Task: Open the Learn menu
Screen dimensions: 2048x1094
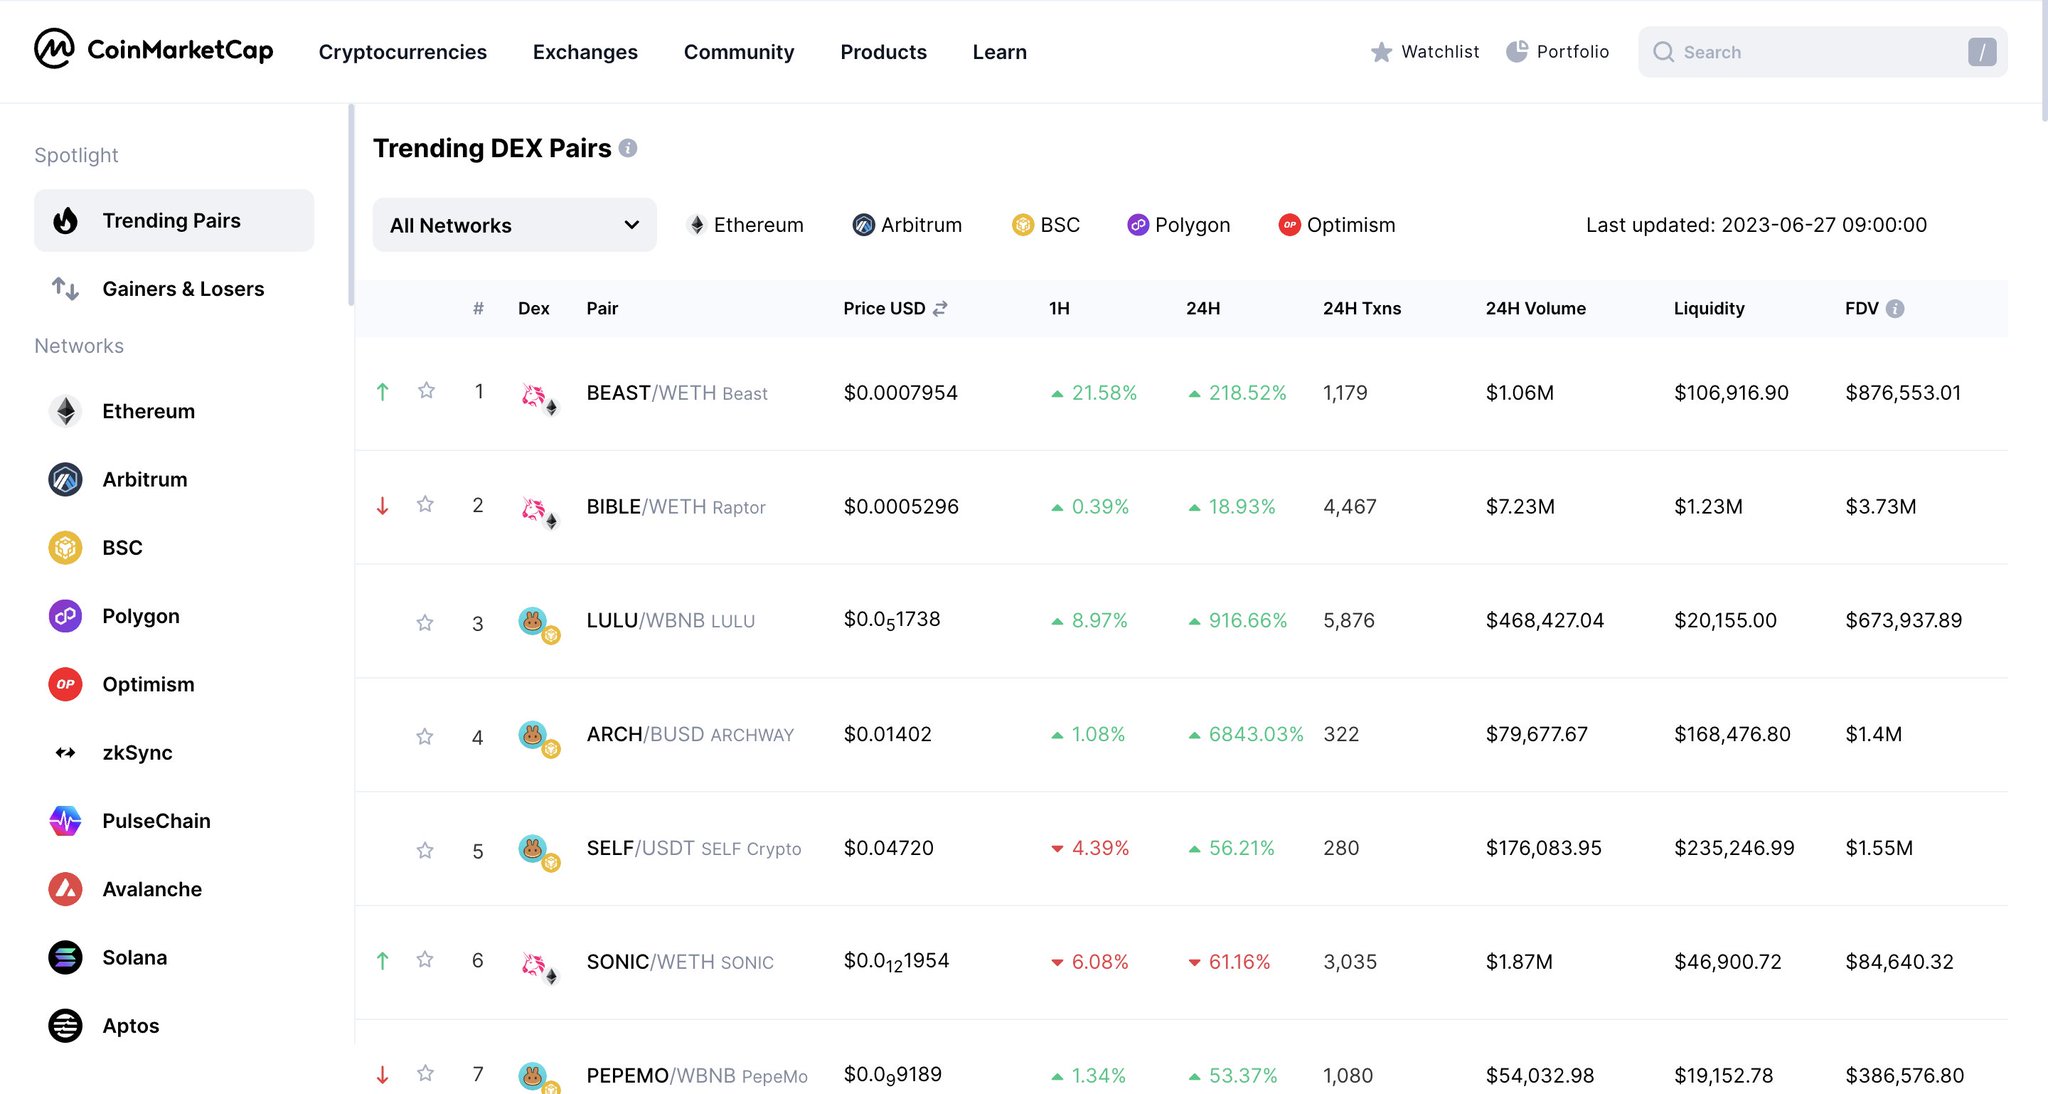Action: (x=1000, y=52)
